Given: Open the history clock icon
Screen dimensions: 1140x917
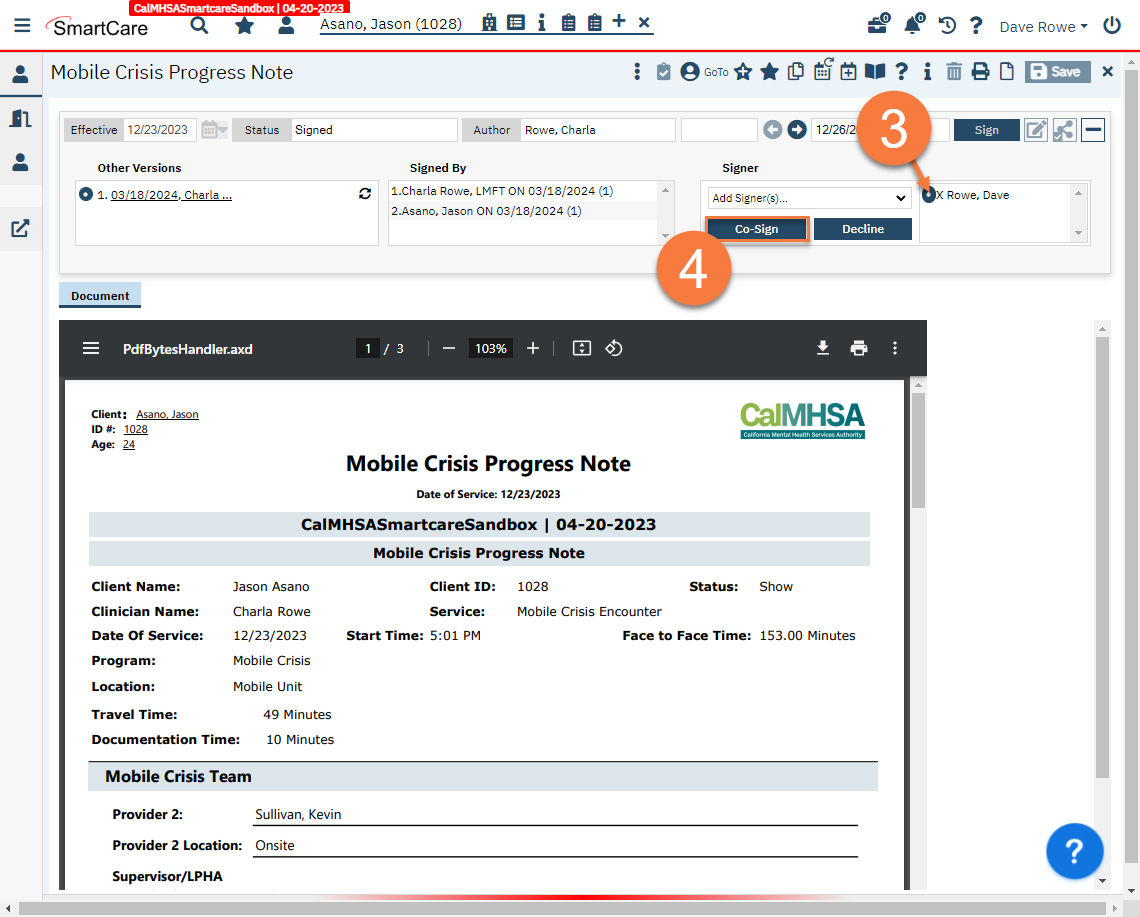Looking at the screenshot, I should 947,26.
